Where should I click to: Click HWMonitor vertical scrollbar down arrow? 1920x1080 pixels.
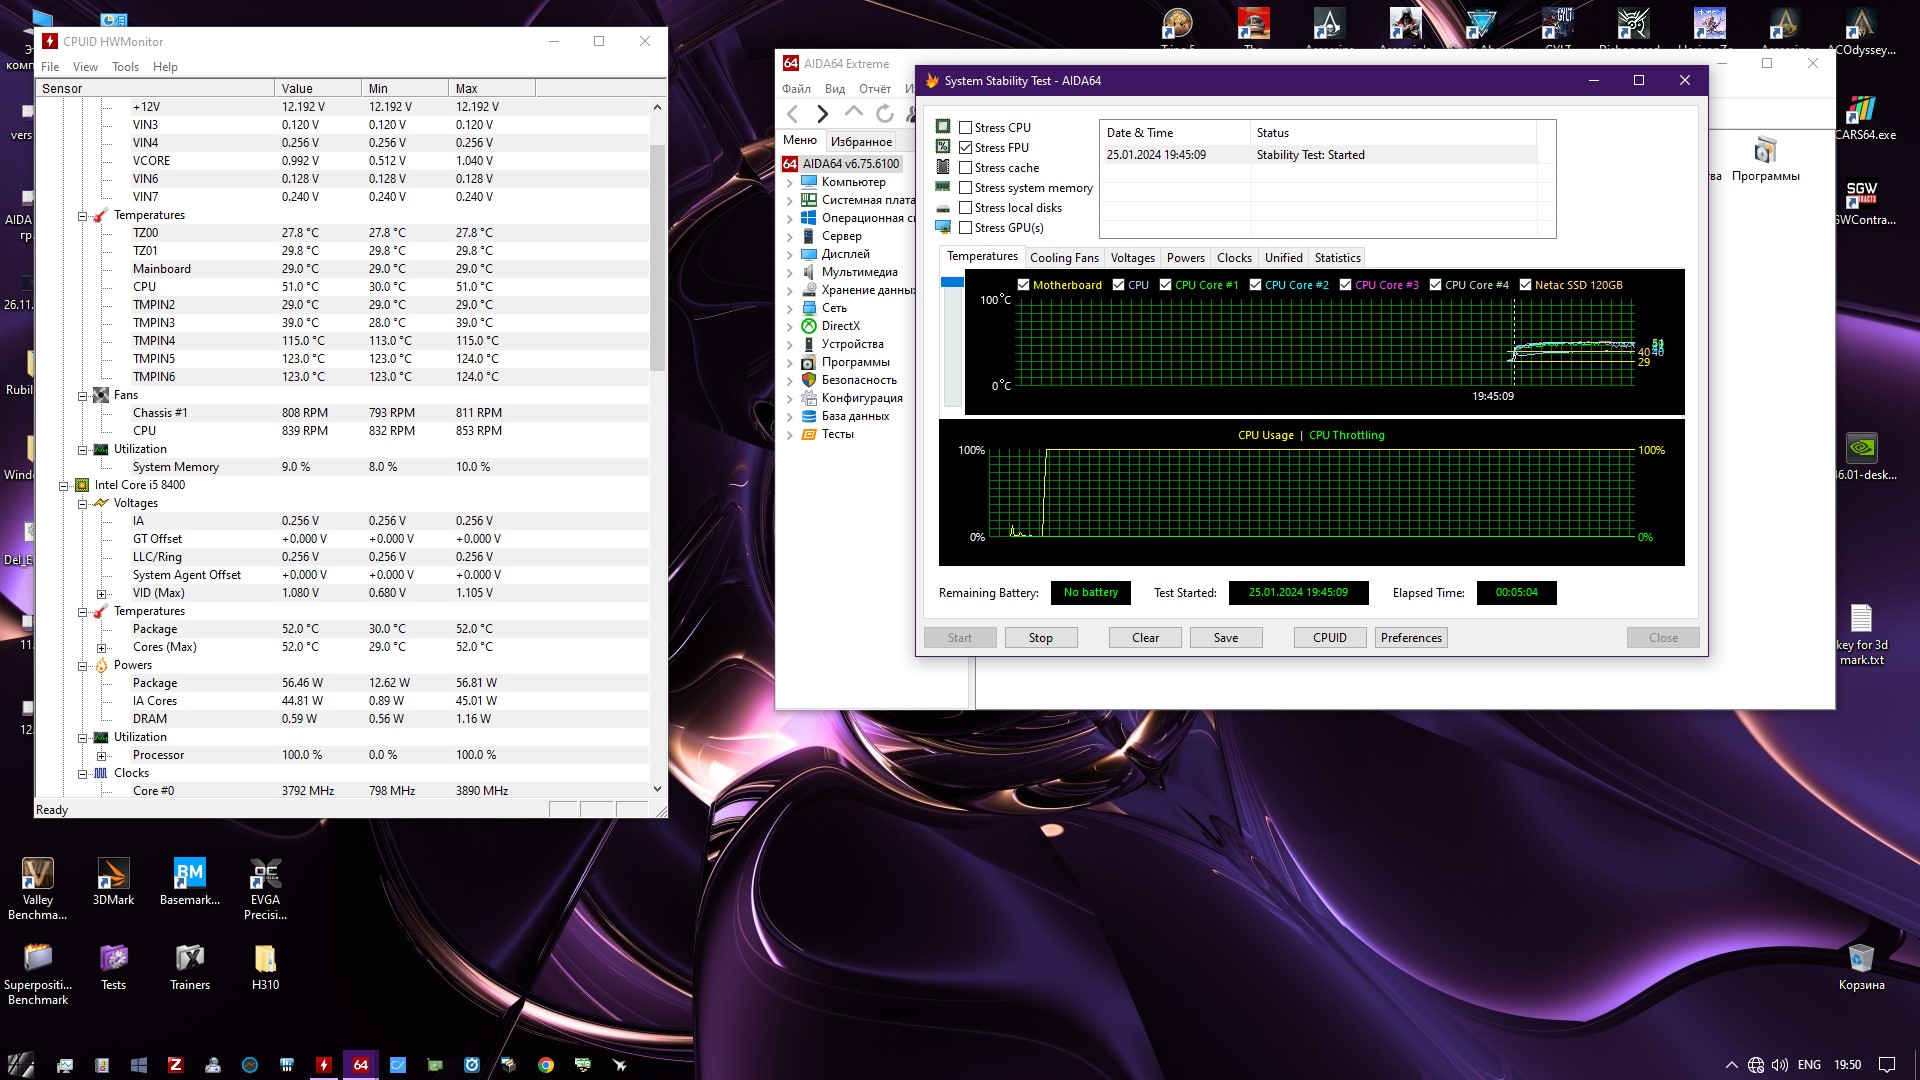click(657, 789)
